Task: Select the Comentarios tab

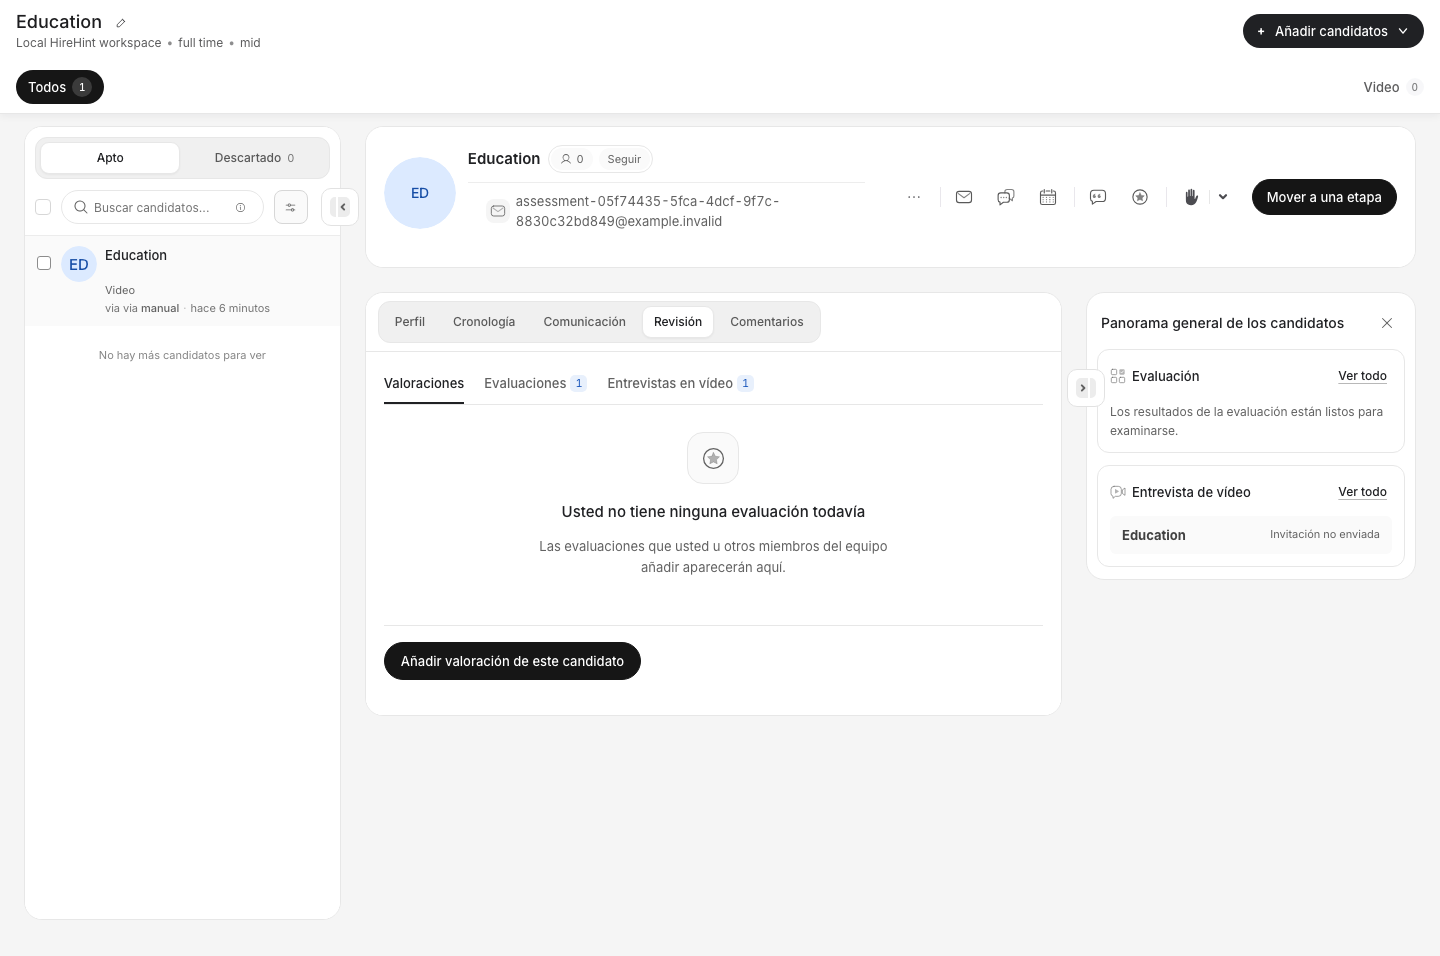Action: (x=767, y=322)
